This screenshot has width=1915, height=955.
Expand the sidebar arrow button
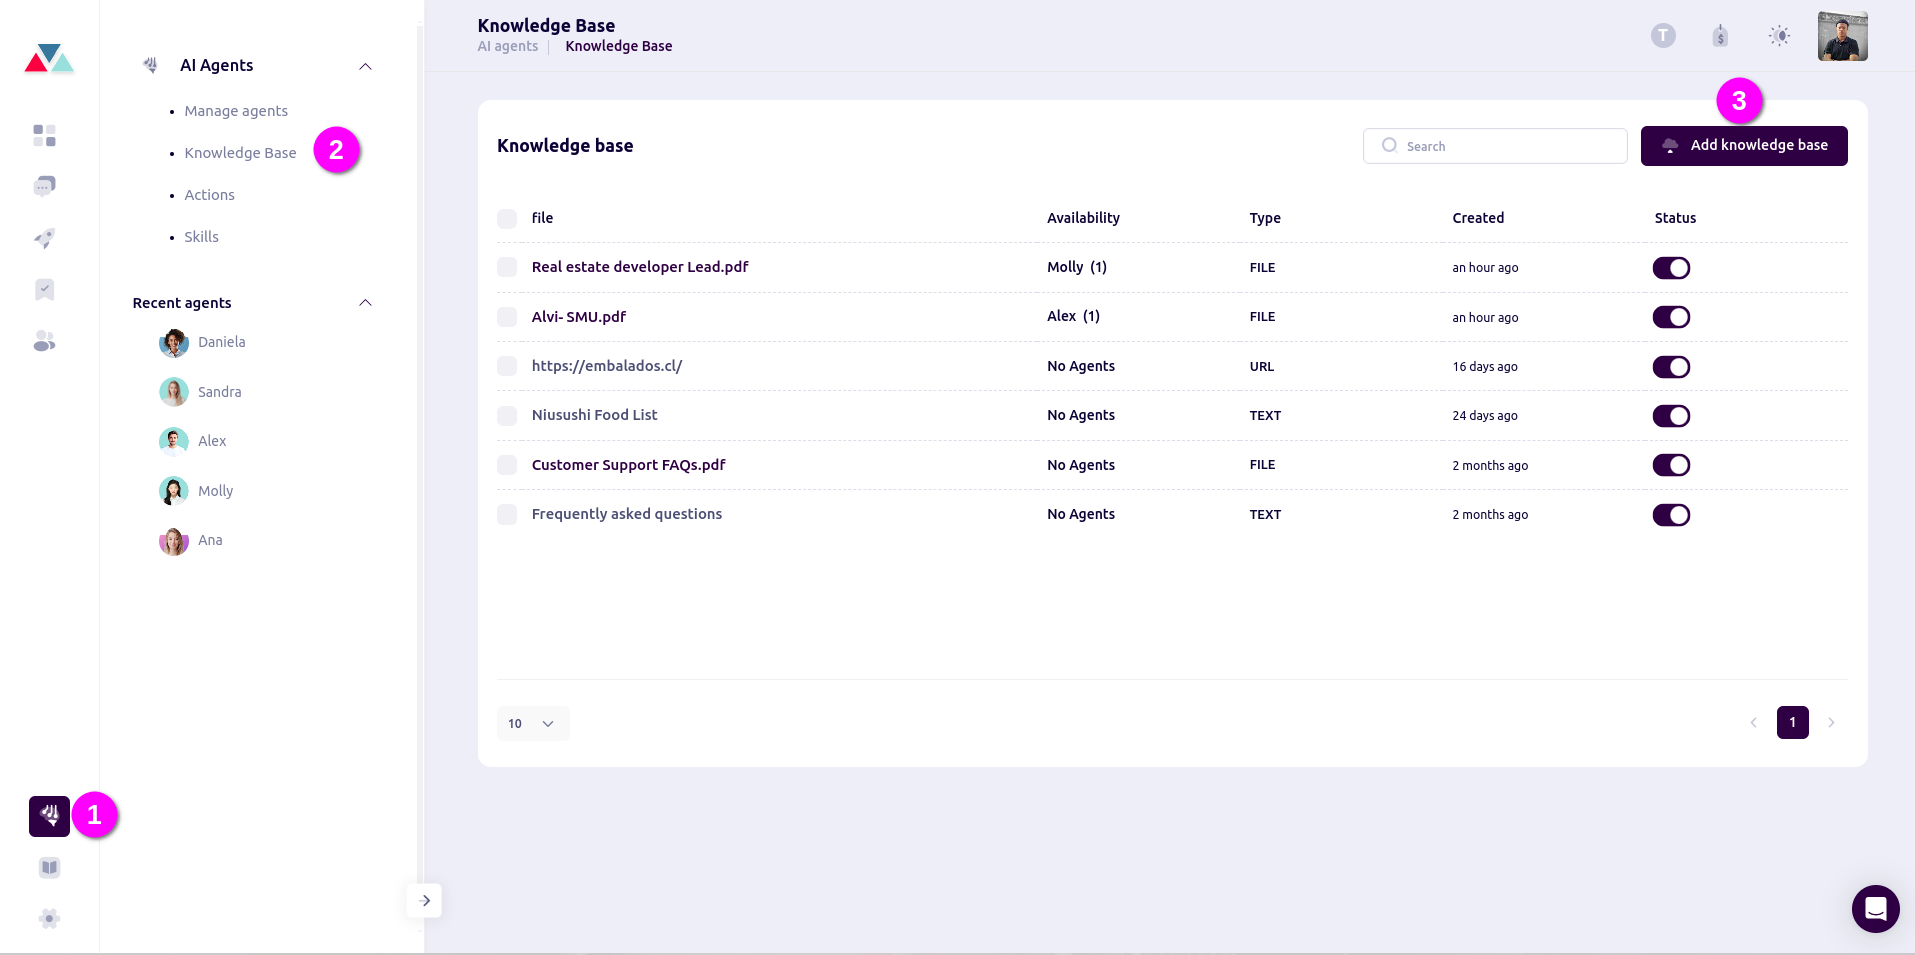tap(424, 900)
